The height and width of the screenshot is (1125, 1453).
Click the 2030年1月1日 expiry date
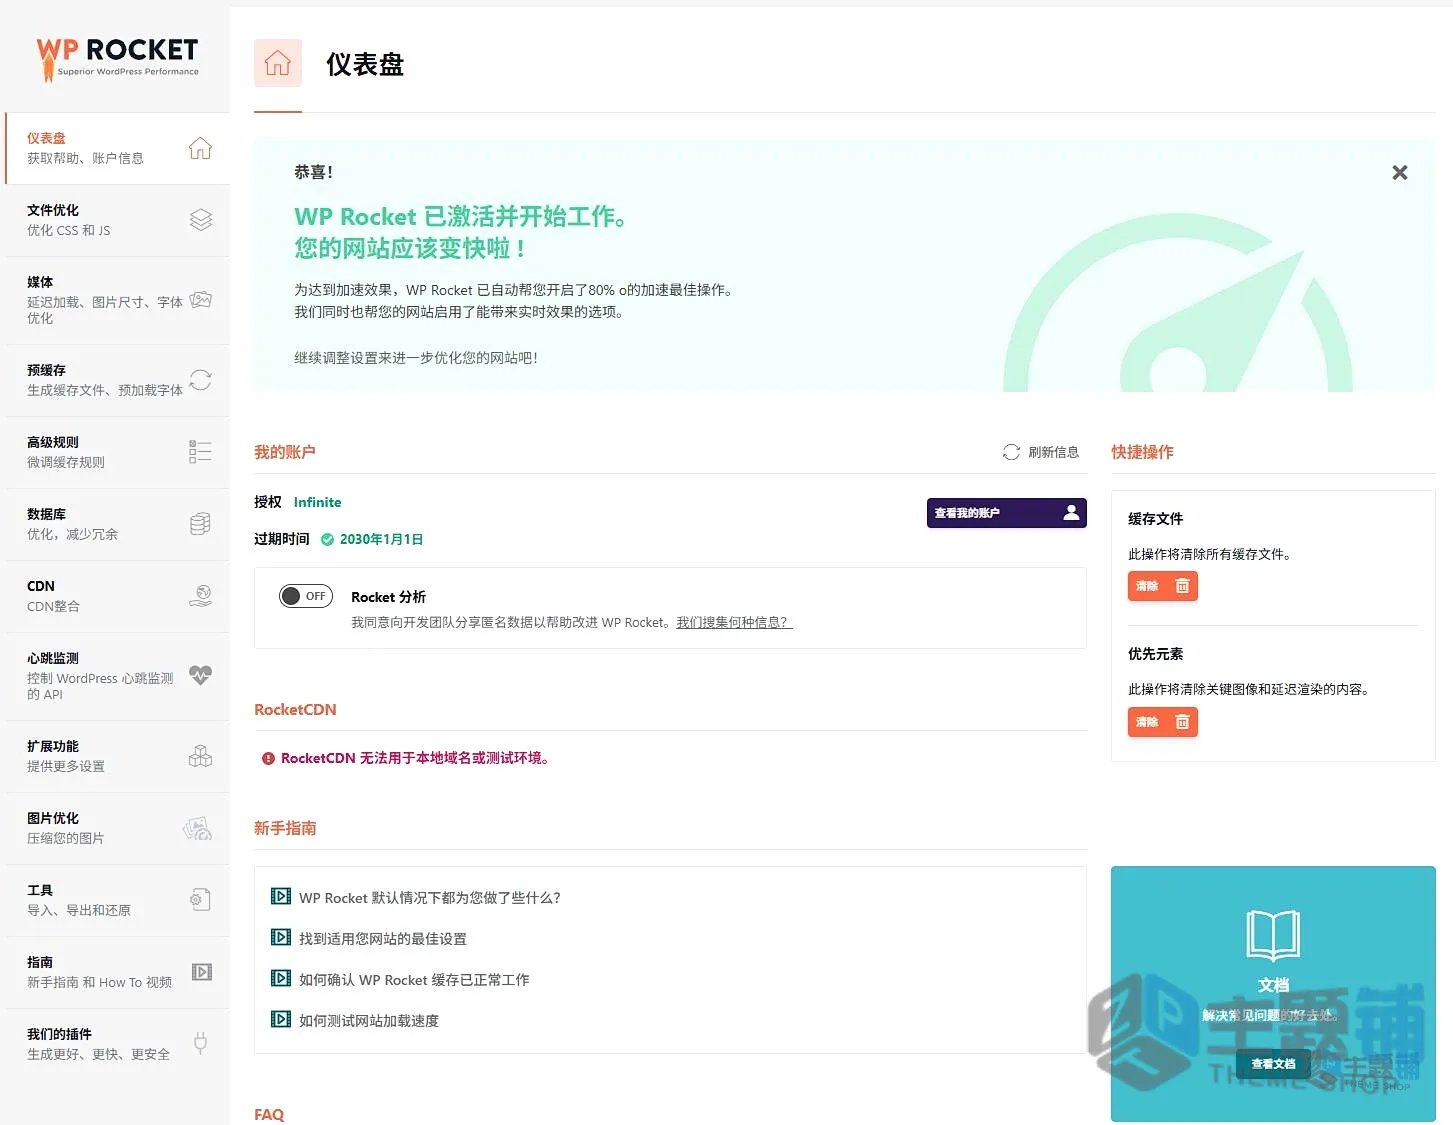[x=381, y=539]
